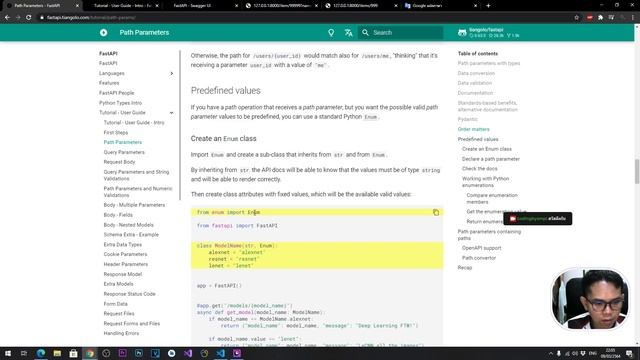This screenshot has height=360, width=640.
Task: Open File Explorer from the taskbar
Action: (57, 353)
